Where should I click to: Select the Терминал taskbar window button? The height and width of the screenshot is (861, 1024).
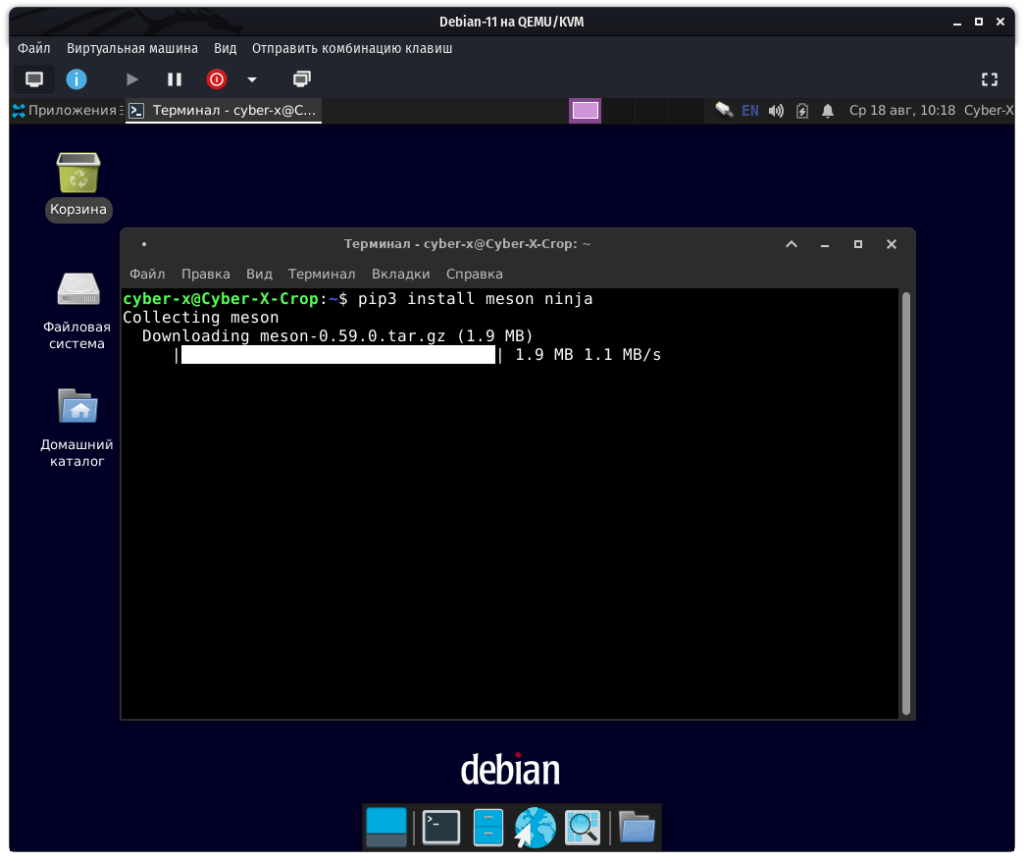click(x=224, y=111)
